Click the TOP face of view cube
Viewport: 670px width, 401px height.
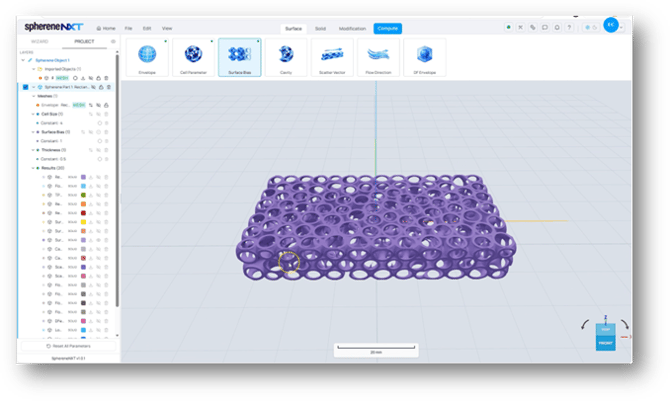tap(605, 330)
